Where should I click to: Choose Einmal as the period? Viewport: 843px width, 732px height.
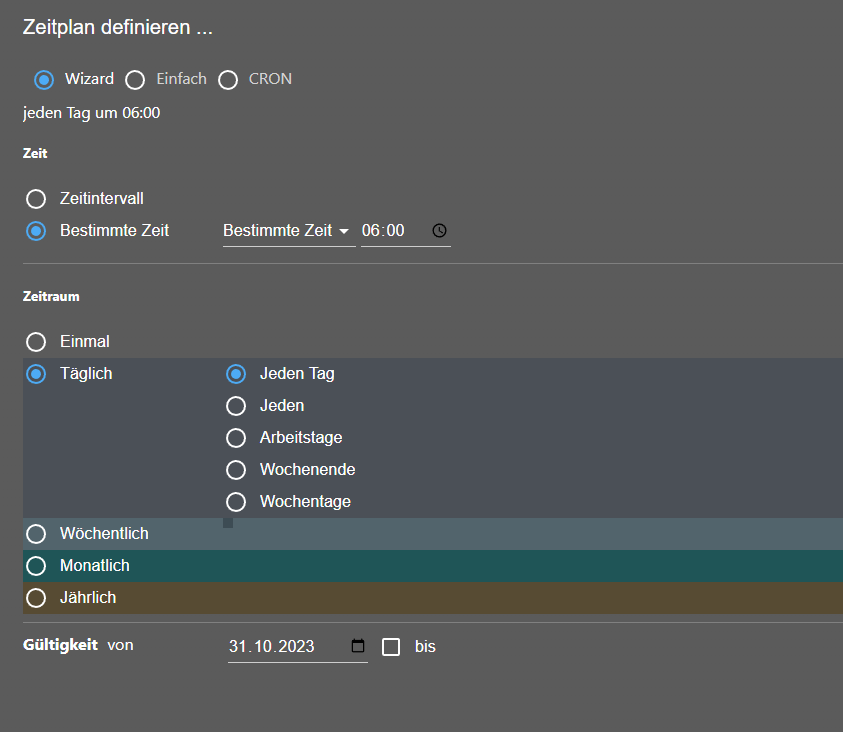pyautogui.click(x=36, y=342)
